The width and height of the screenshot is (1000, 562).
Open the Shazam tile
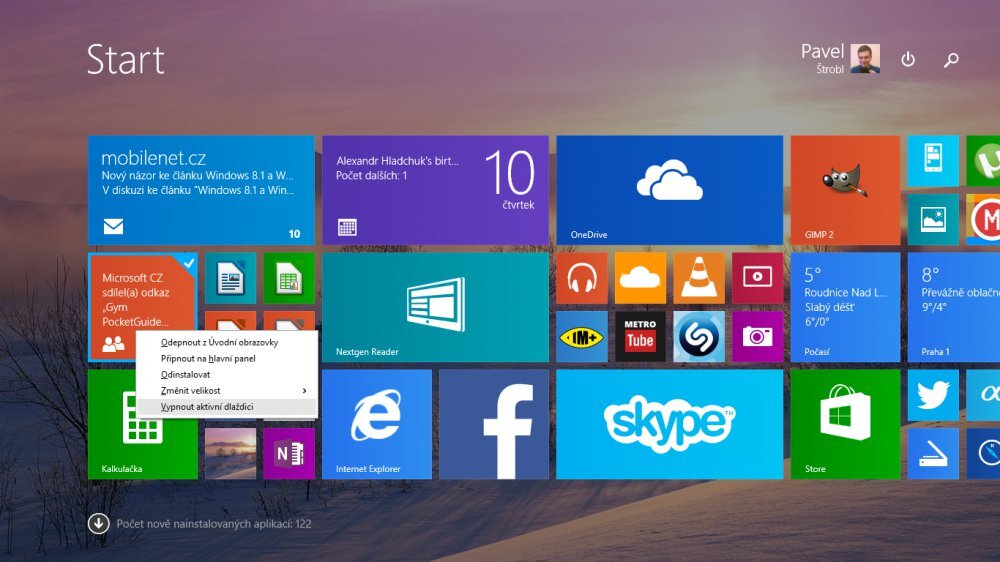pos(699,337)
